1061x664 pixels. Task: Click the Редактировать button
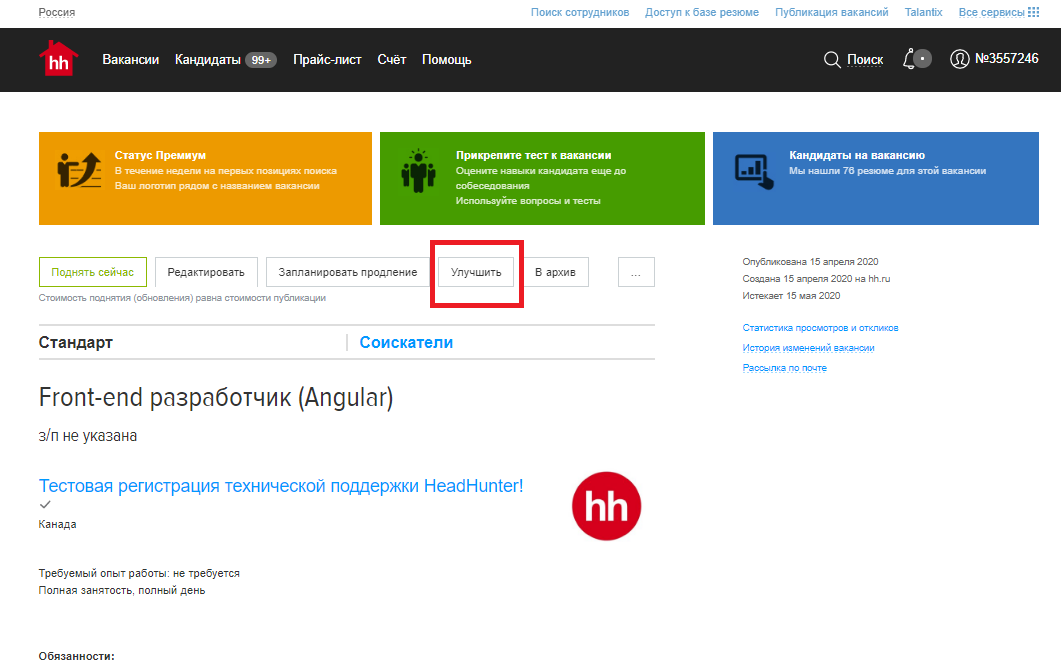pyautogui.click(x=206, y=272)
